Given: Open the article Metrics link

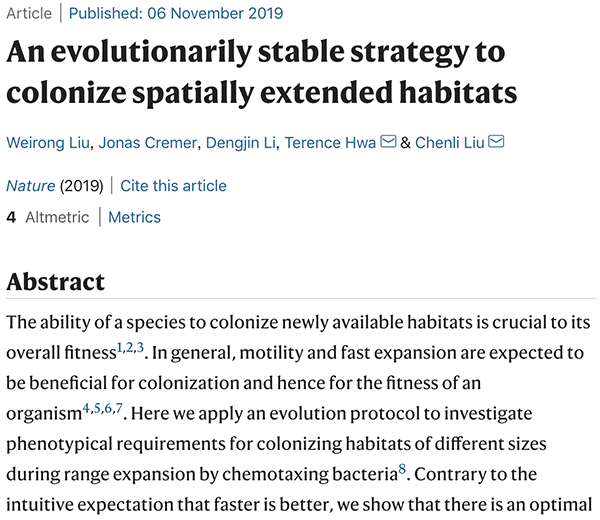Looking at the screenshot, I should coord(134,217).
